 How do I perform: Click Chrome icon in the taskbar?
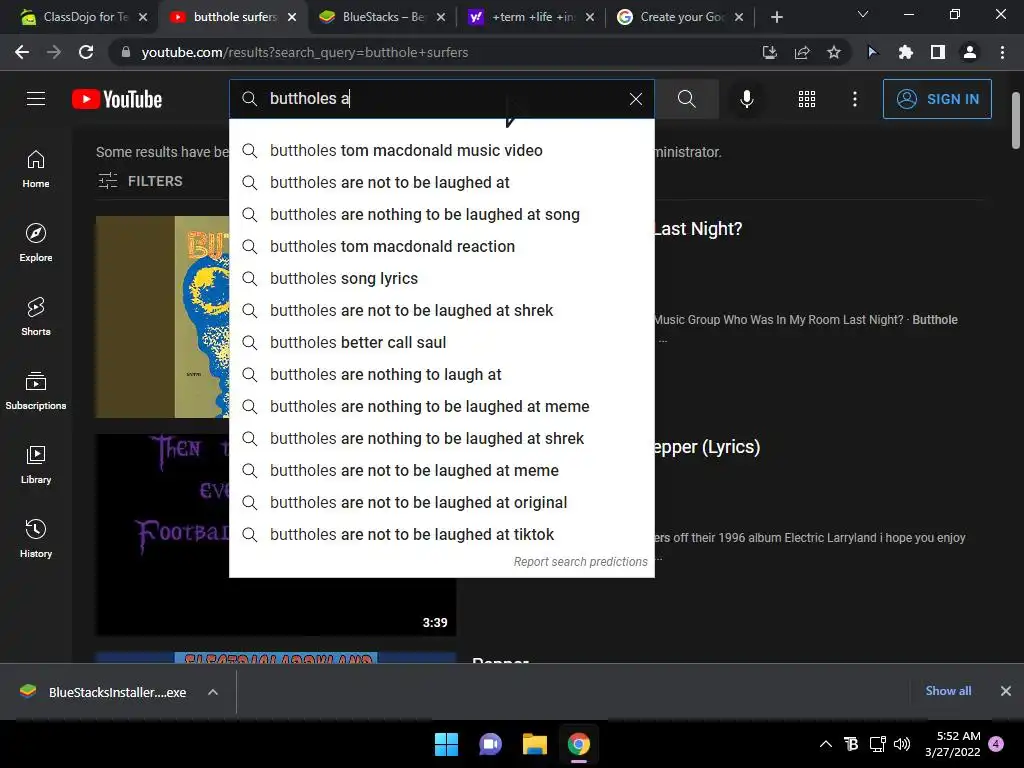pos(579,744)
